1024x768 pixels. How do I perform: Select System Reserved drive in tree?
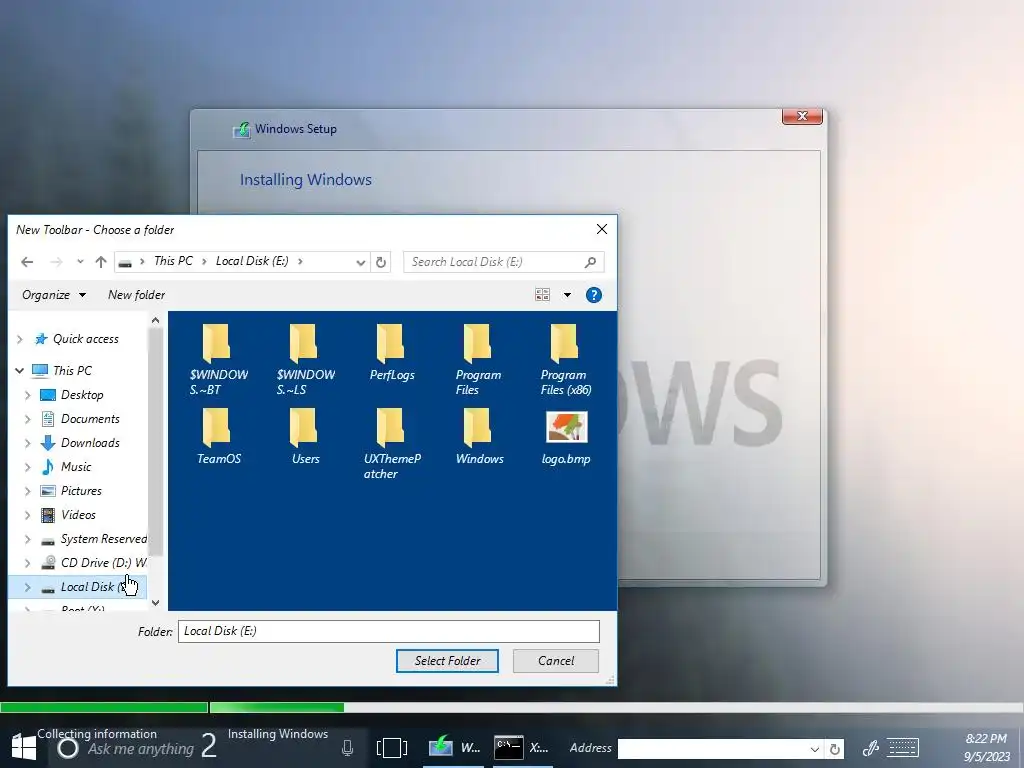[x=103, y=539]
